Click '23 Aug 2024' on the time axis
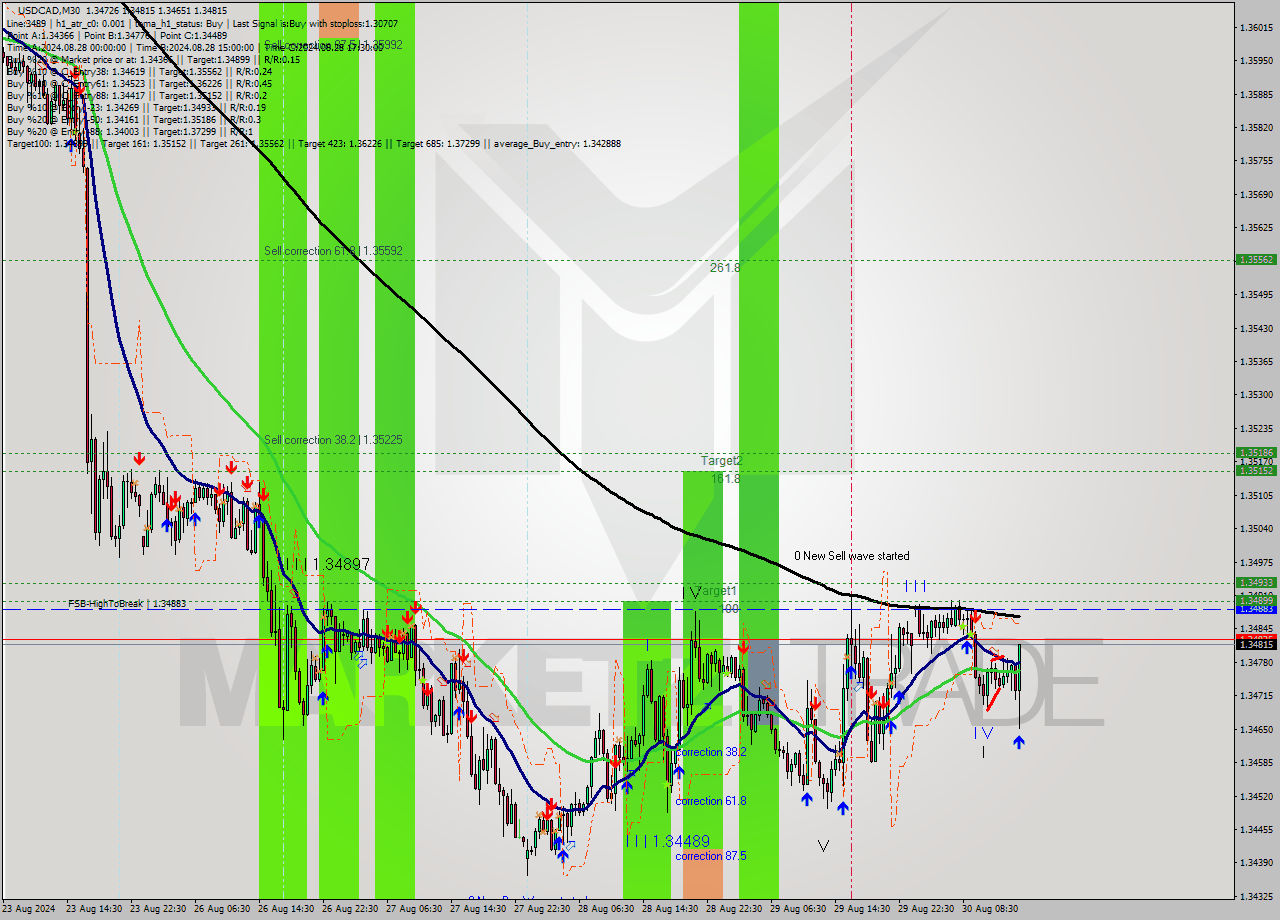Viewport: 1280px width, 920px height. 28,909
